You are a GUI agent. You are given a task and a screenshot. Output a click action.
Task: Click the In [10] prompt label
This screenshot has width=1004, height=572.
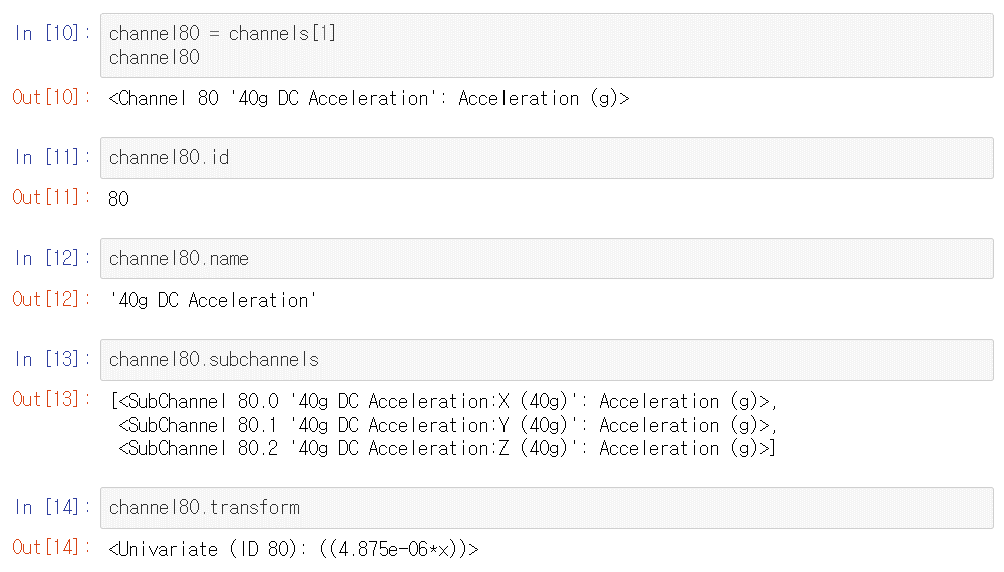coord(52,34)
